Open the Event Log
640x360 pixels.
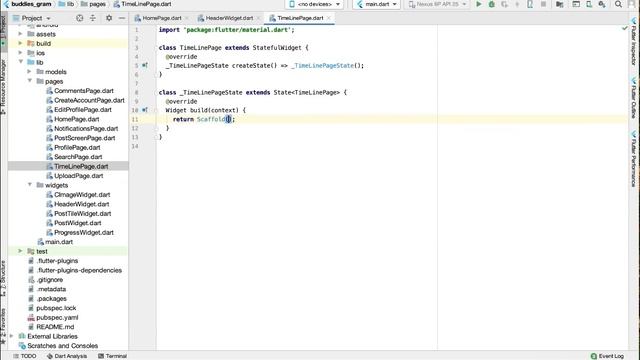click(607, 356)
